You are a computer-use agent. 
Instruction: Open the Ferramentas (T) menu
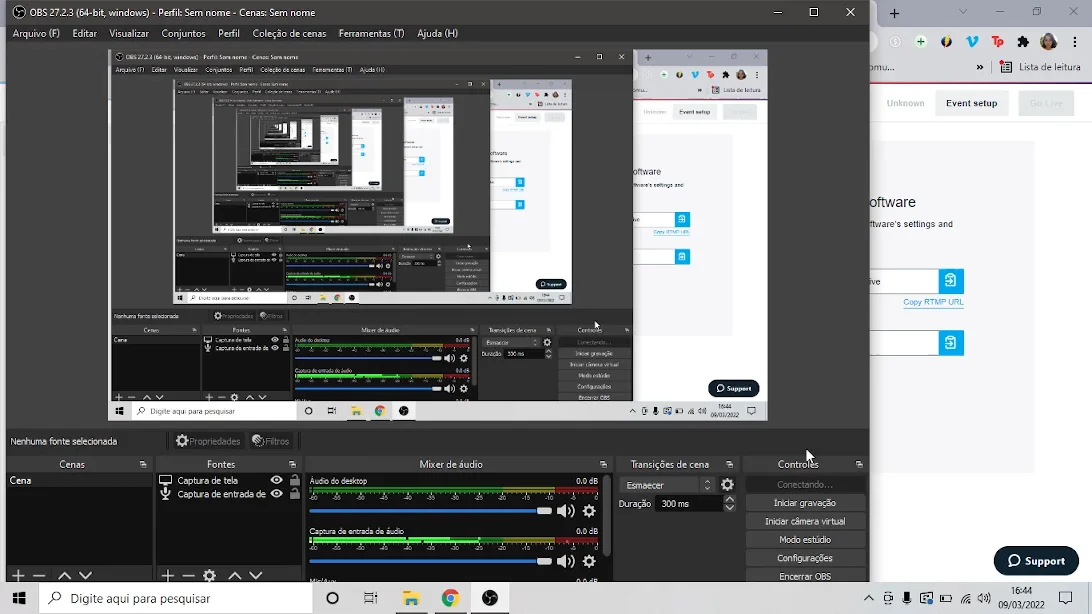coord(371,33)
